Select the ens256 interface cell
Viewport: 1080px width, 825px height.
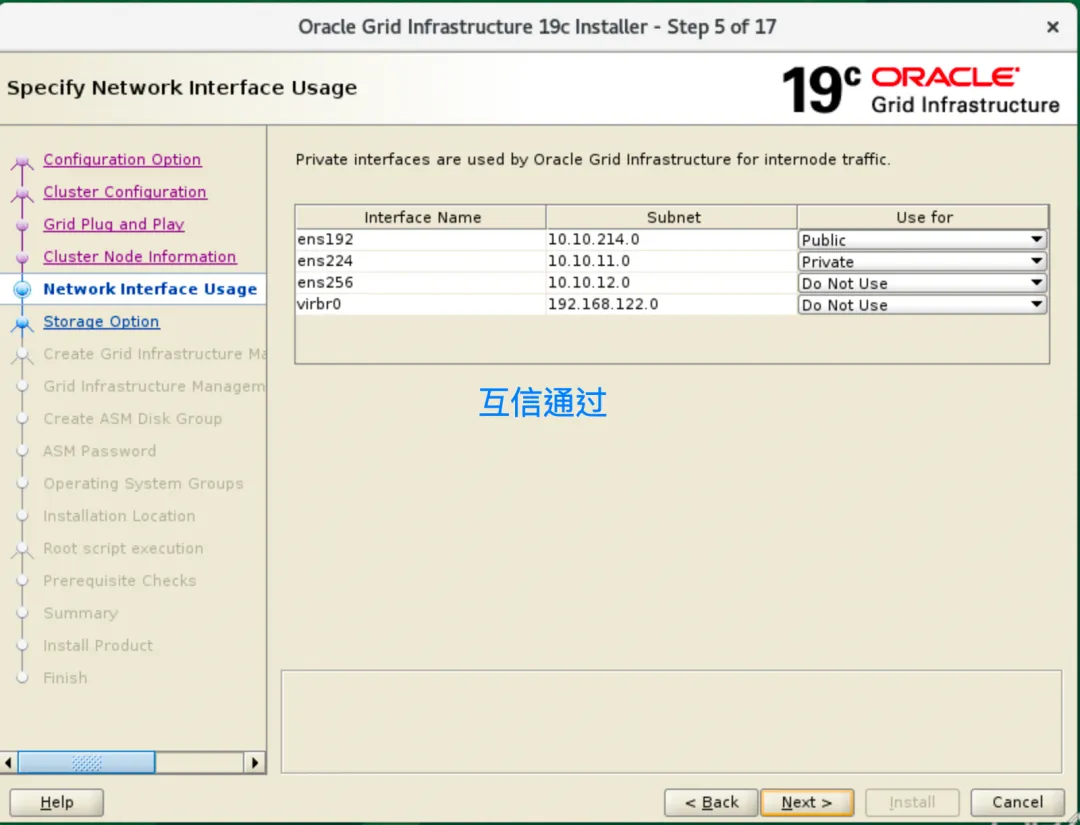[x=421, y=282]
